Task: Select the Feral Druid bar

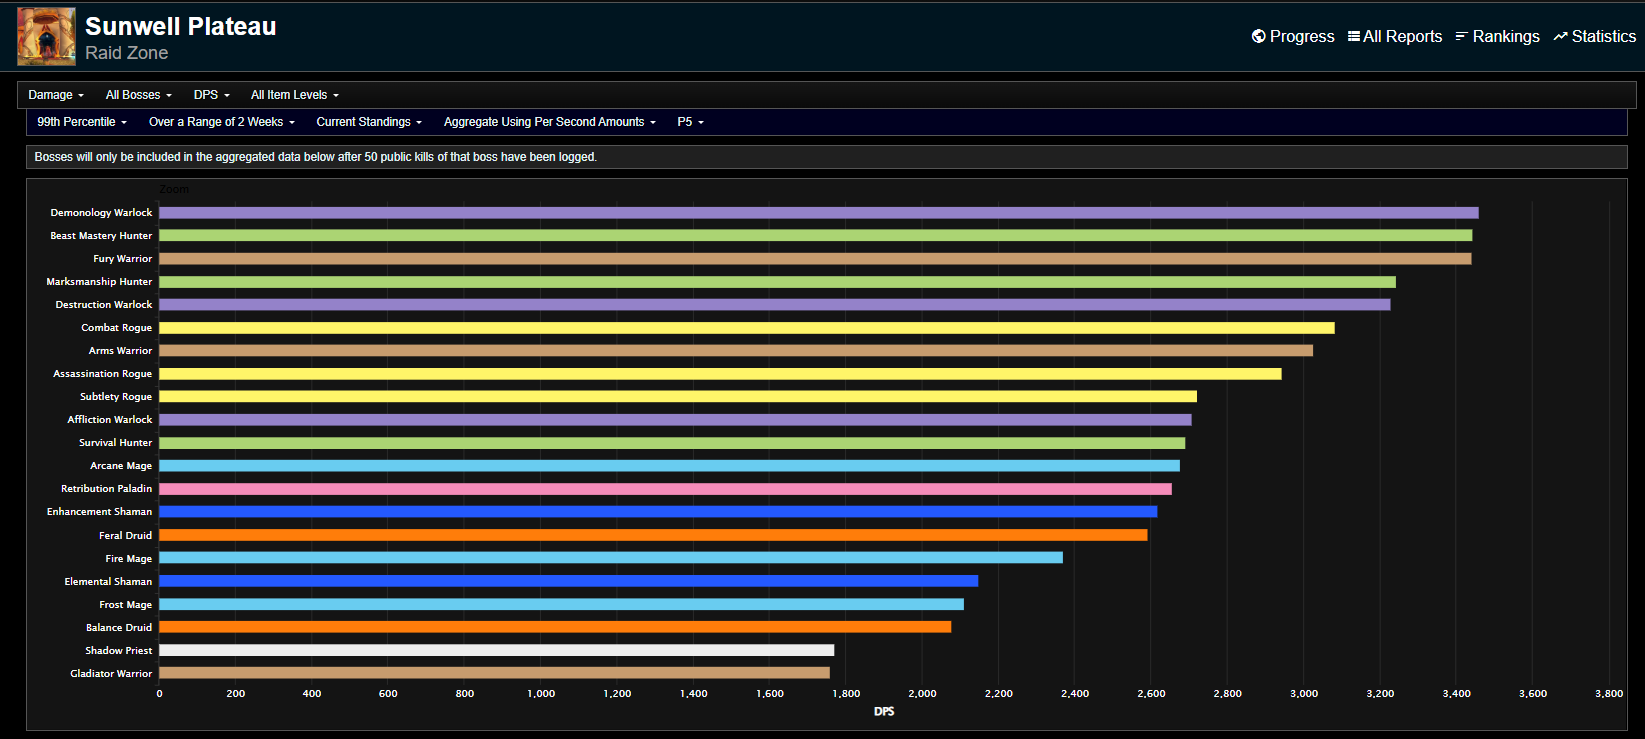Action: pyautogui.click(x=653, y=535)
